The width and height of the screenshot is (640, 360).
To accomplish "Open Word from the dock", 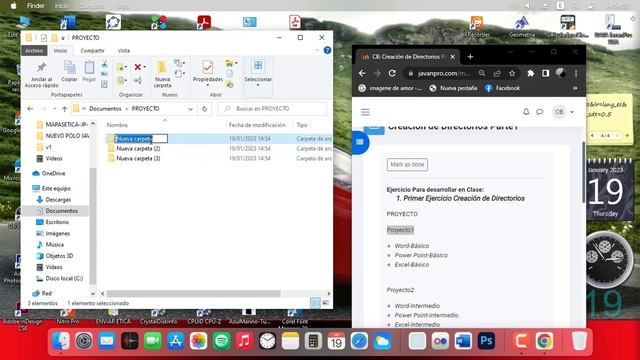I will coord(463,341).
